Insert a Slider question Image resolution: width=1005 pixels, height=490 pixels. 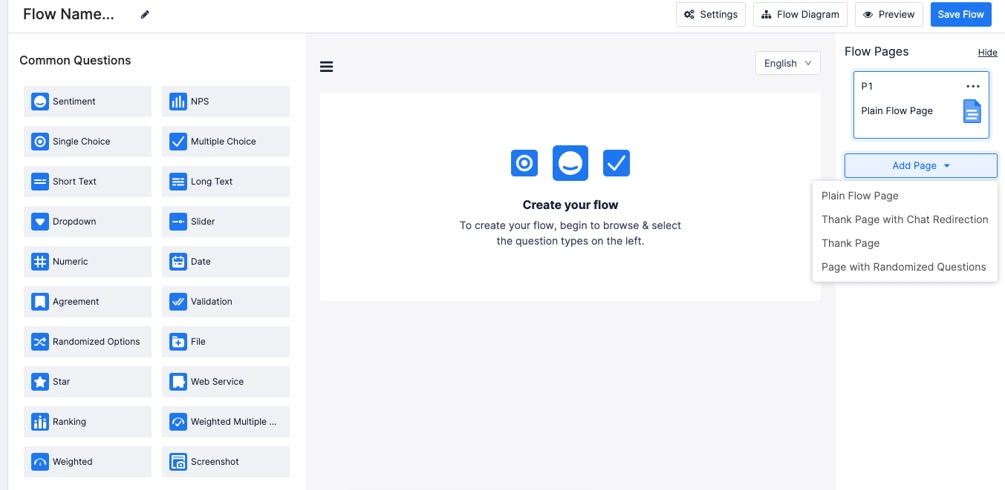tap(226, 222)
